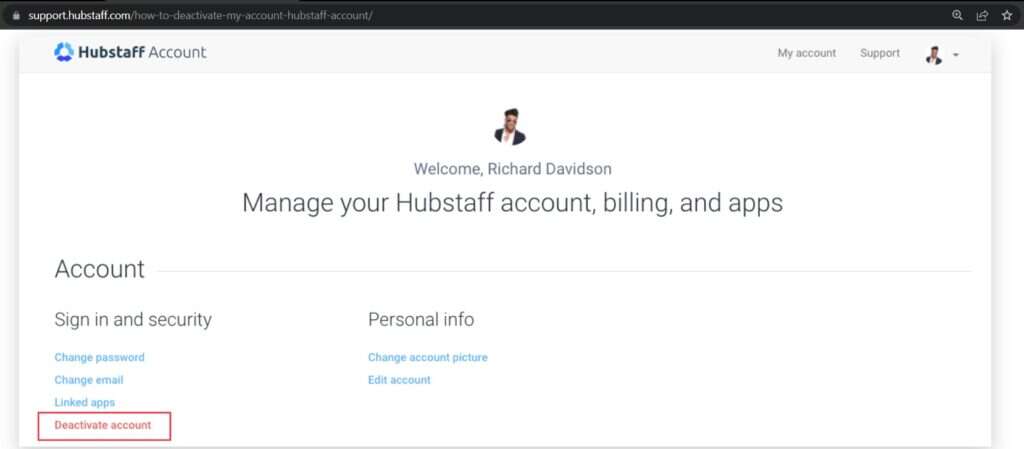Click the share page icon in address bar
The height and width of the screenshot is (449, 1024).
pos(982,16)
